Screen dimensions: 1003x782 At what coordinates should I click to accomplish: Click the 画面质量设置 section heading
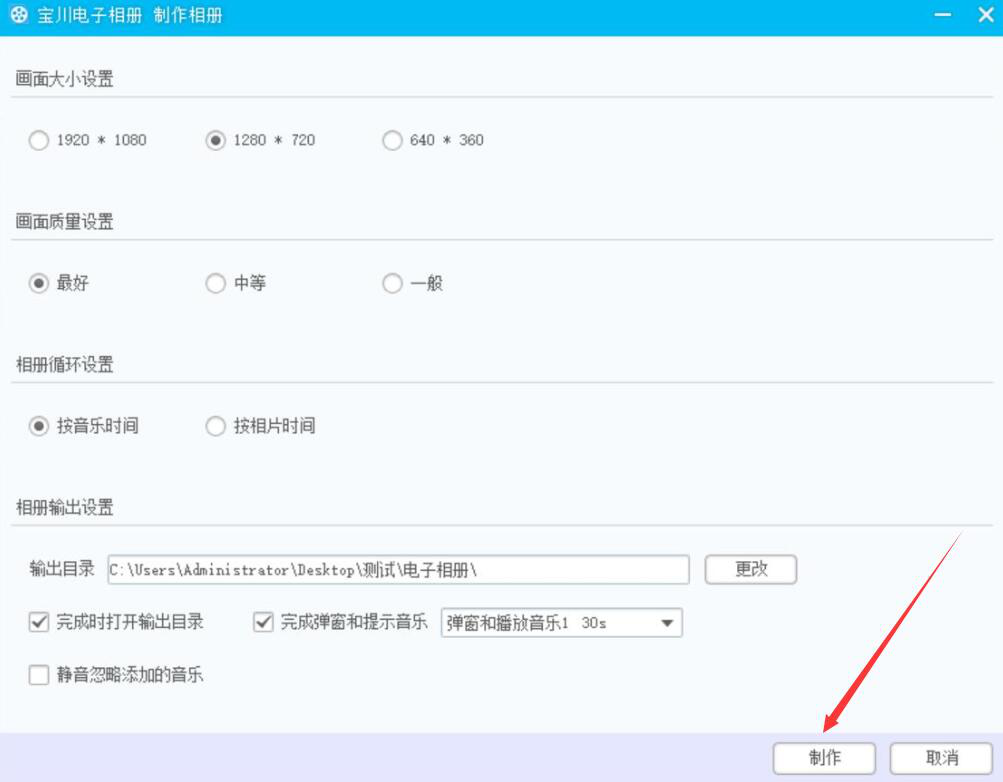click(65, 222)
